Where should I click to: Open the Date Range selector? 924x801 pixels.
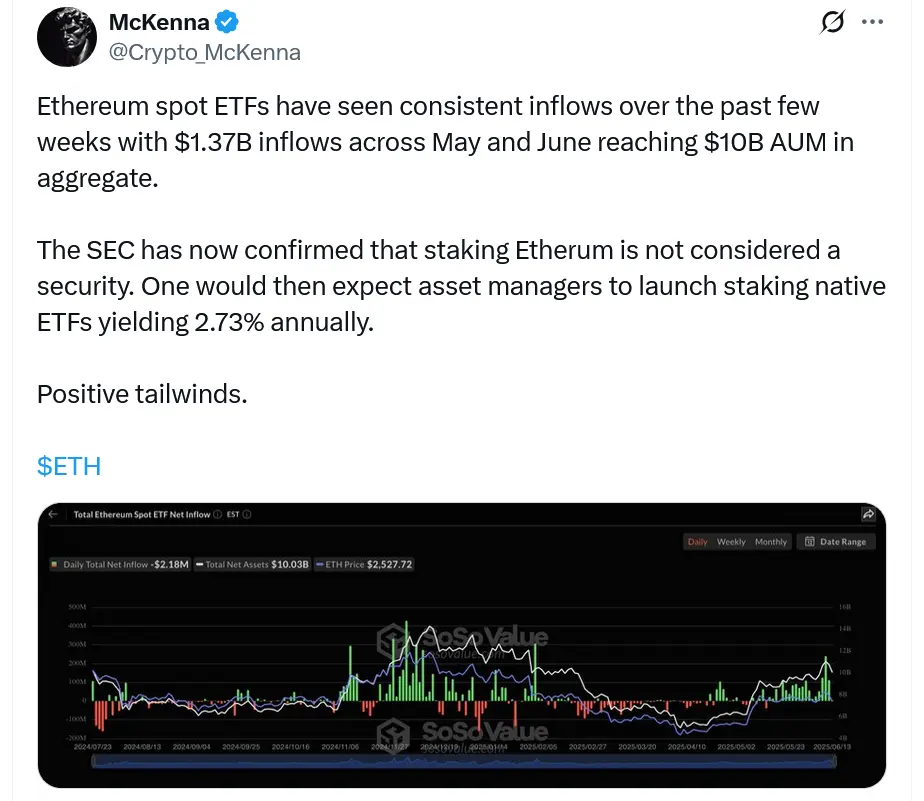(842, 541)
